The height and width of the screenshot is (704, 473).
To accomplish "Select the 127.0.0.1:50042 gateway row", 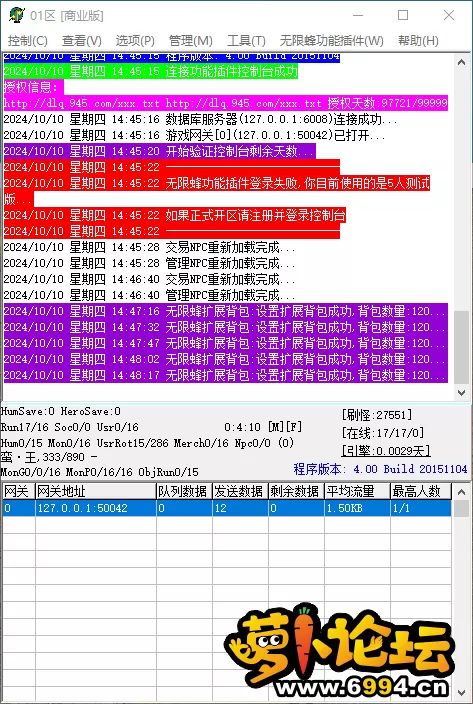I will [227, 508].
